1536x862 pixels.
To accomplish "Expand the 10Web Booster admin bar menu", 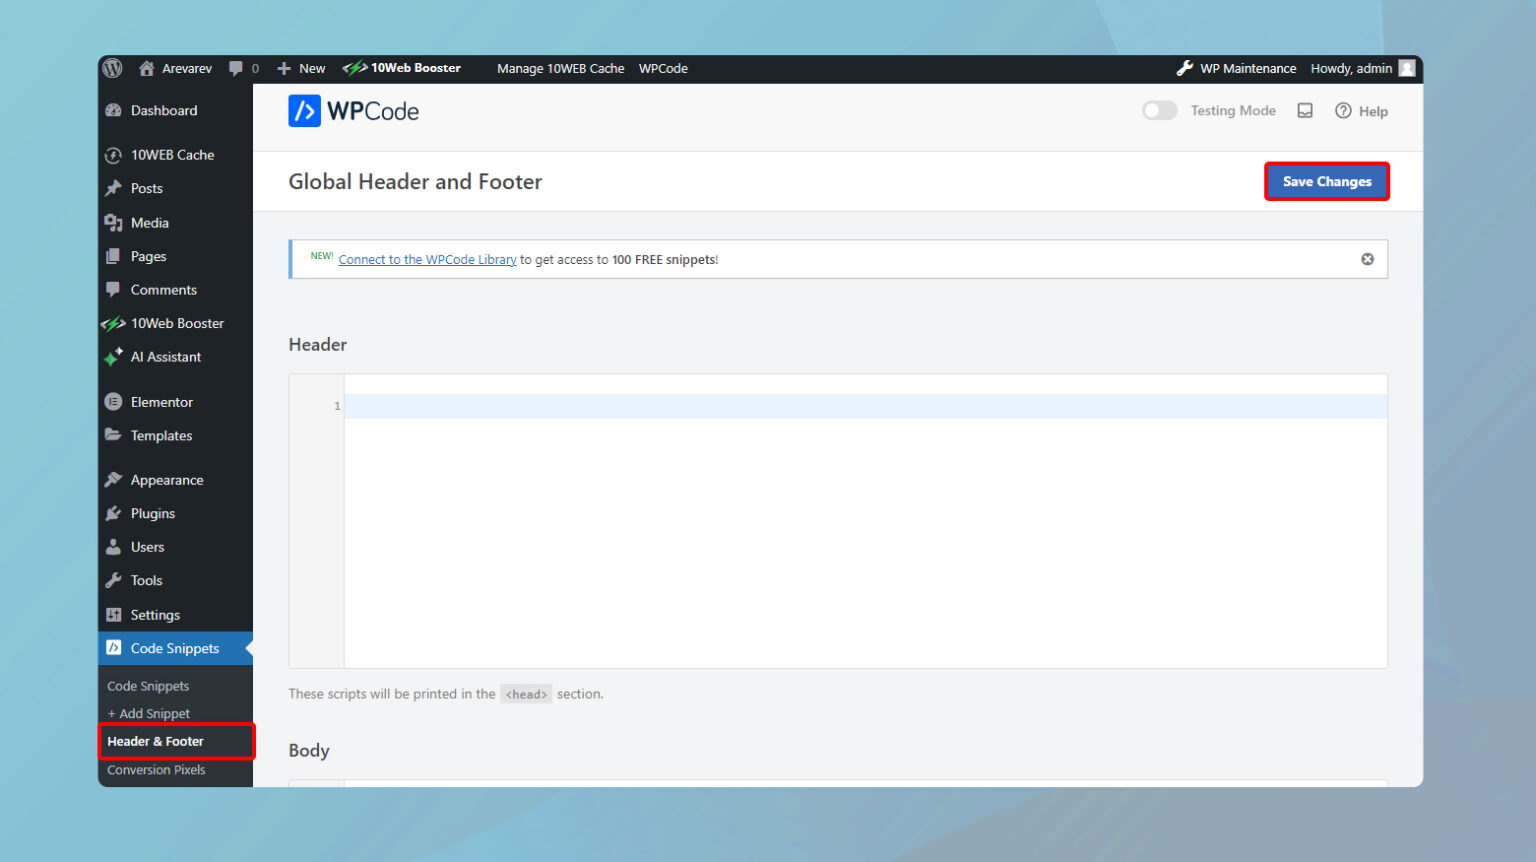I will pyautogui.click(x=402, y=68).
